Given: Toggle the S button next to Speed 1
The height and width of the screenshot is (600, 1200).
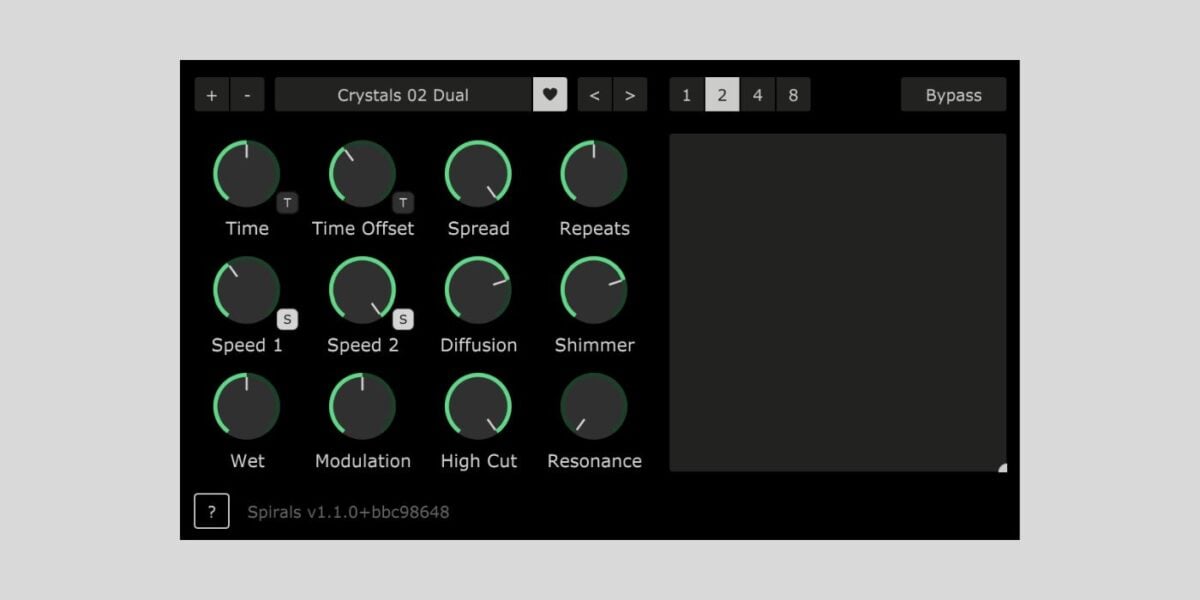Looking at the screenshot, I should 287,319.
